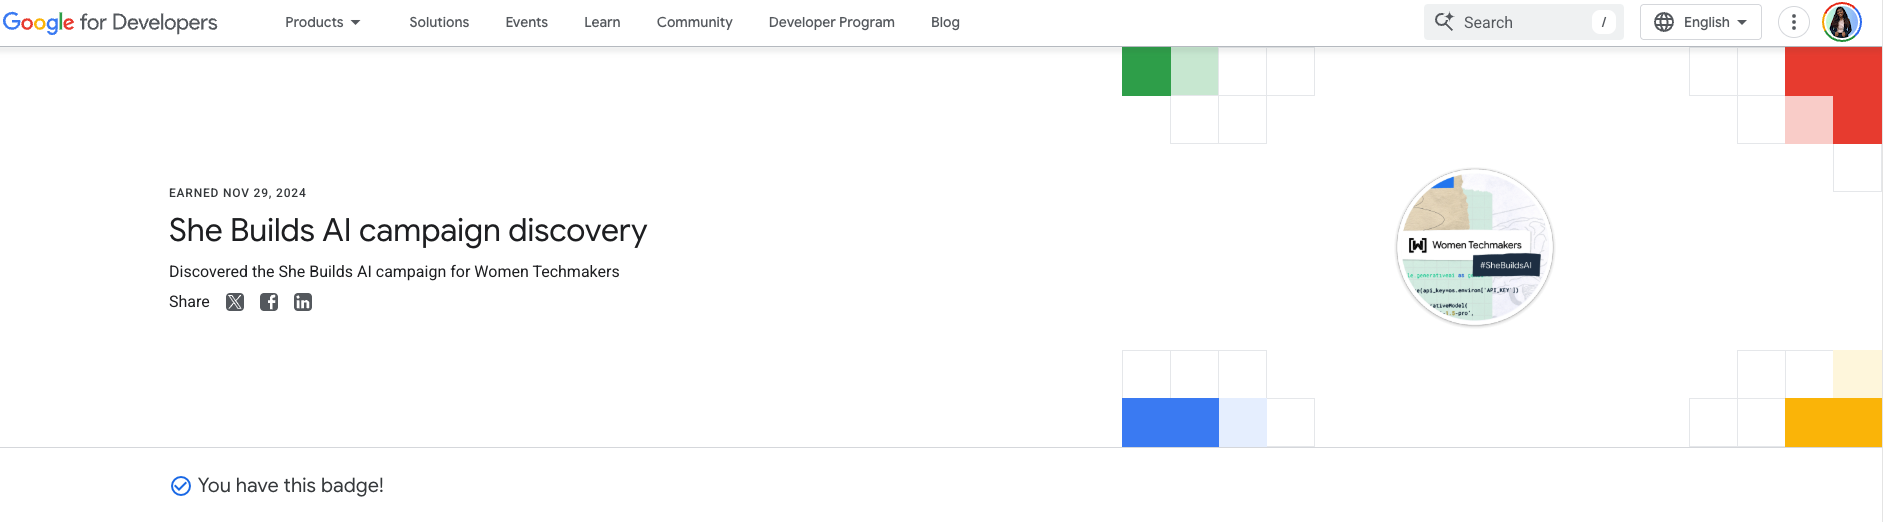The width and height of the screenshot is (1883, 522).
Task: Expand the Products dropdown menu
Action: pyautogui.click(x=322, y=22)
